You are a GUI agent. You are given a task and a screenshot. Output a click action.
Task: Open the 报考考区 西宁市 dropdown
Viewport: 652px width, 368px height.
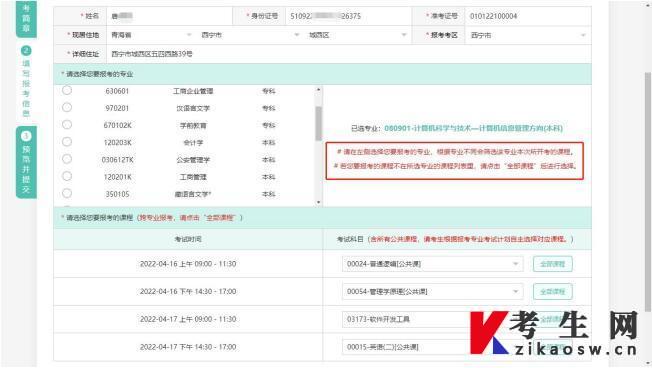[x=528, y=35]
